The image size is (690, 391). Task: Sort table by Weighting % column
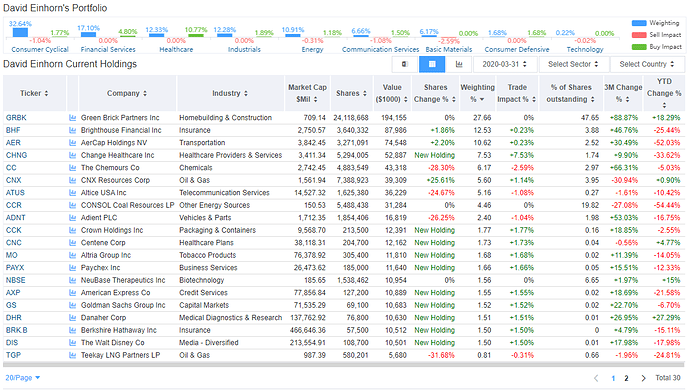477,93
